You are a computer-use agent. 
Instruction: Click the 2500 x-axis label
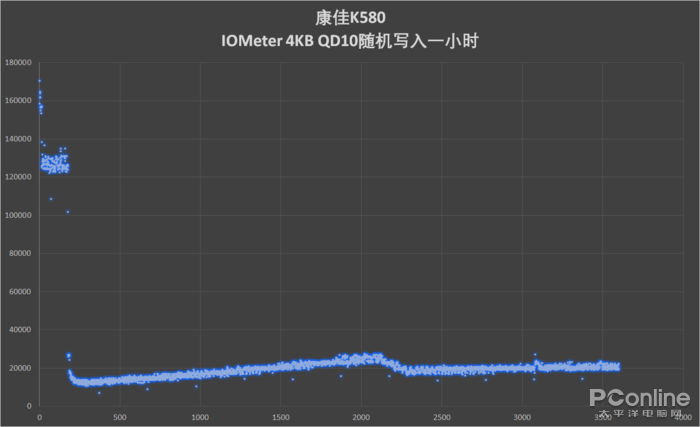click(x=441, y=416)
